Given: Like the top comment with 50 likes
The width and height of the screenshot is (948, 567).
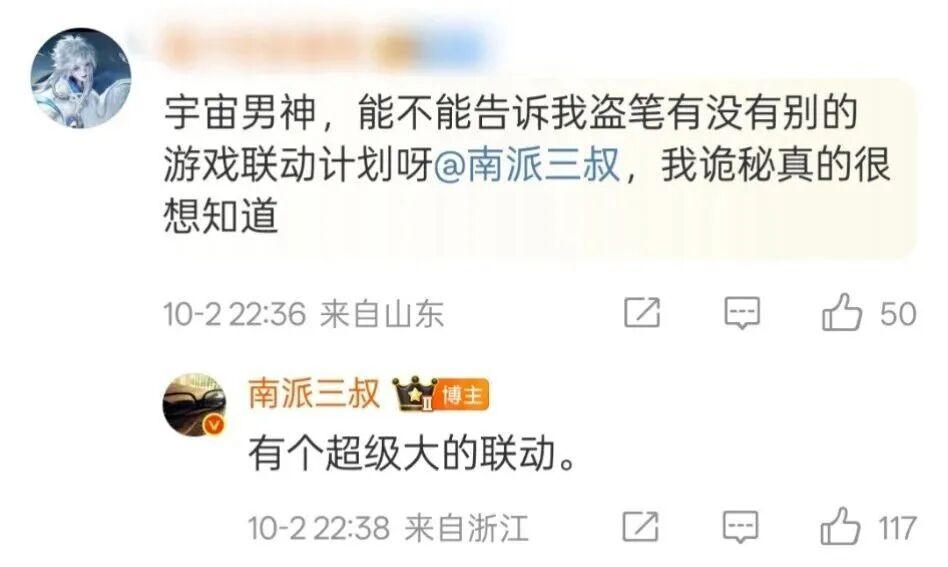Looking at the screenshot, I should [x=841, y=313].
